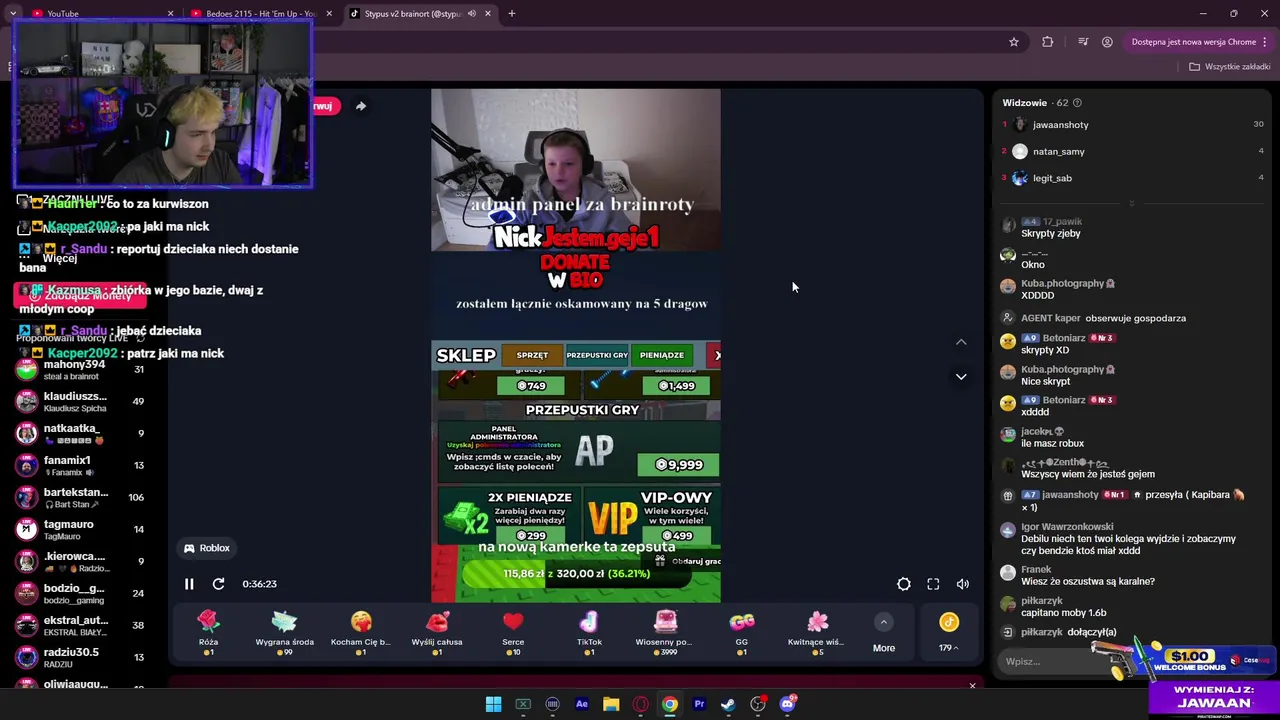
Task: Open suggested creator .kierowca...
Action: click(x=82, y=562)
